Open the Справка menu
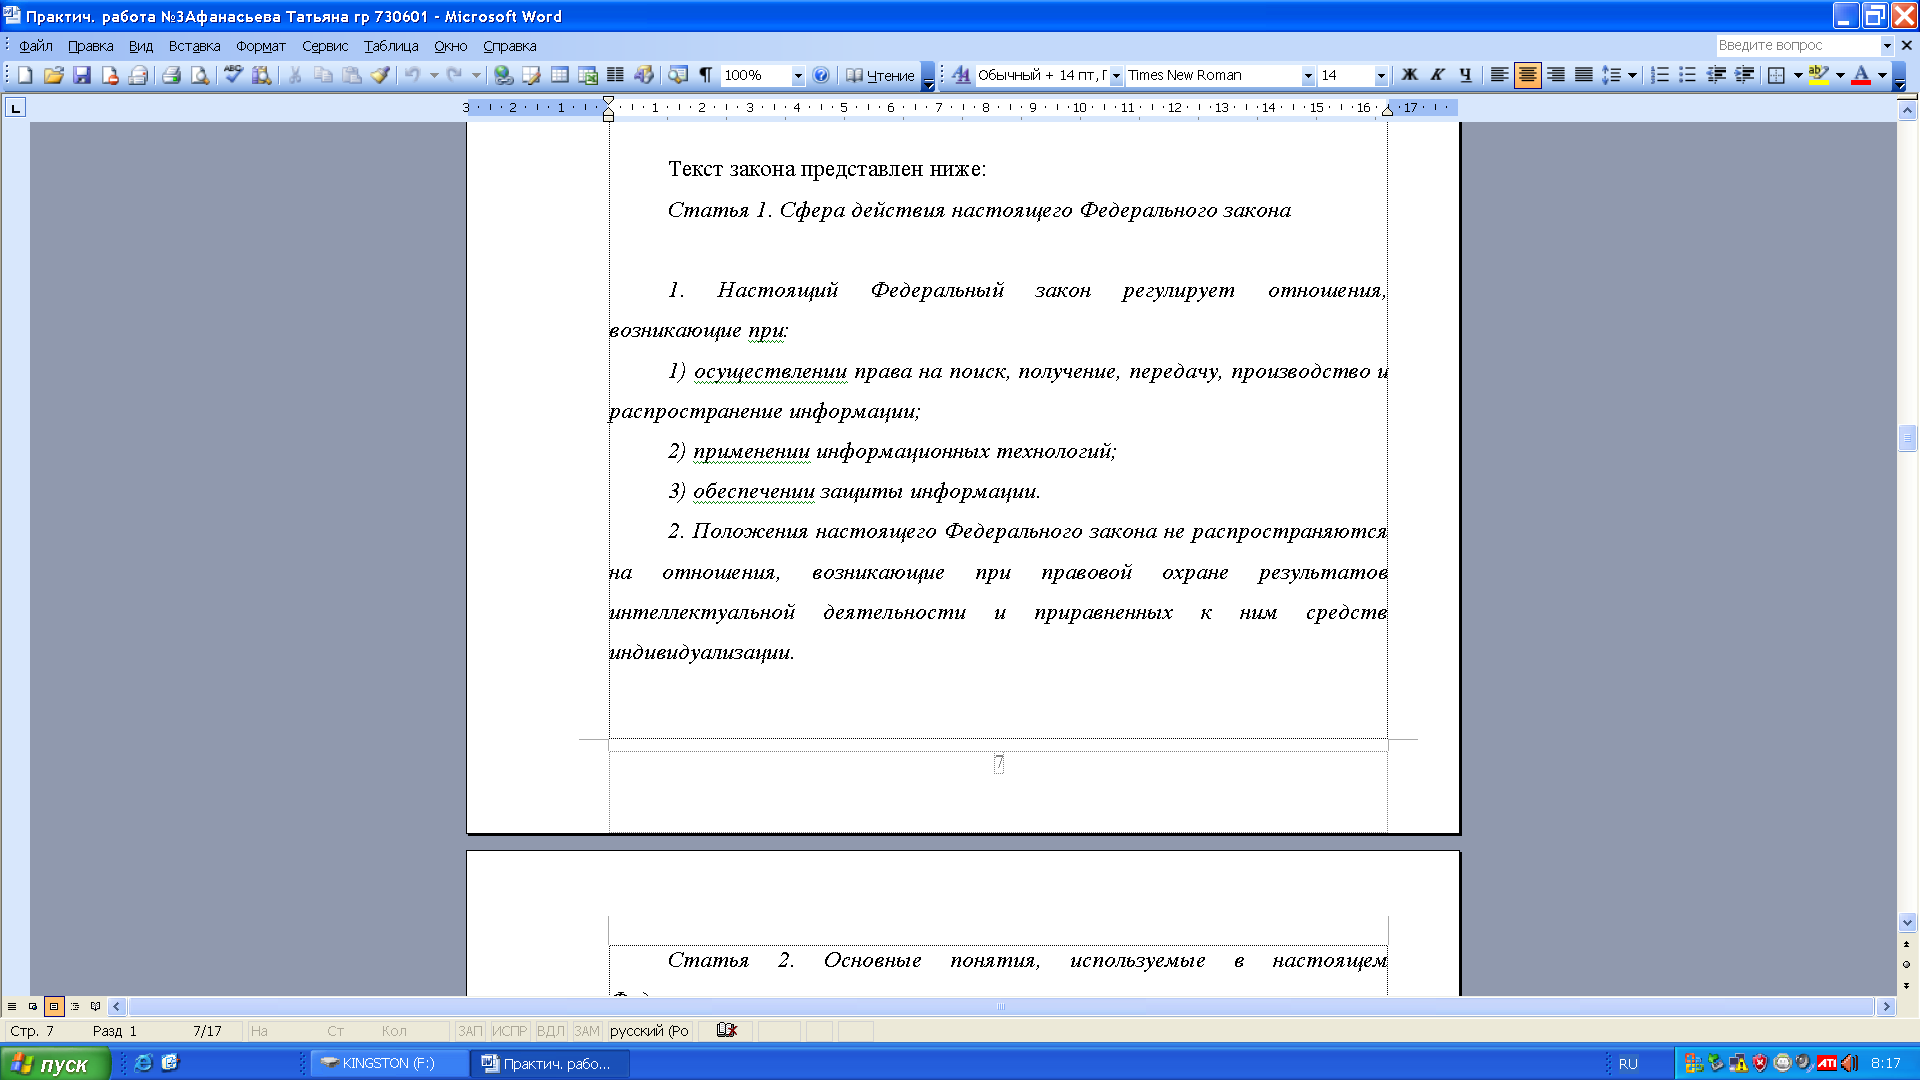This screenshot has width=1920, height=1080. 510,46
